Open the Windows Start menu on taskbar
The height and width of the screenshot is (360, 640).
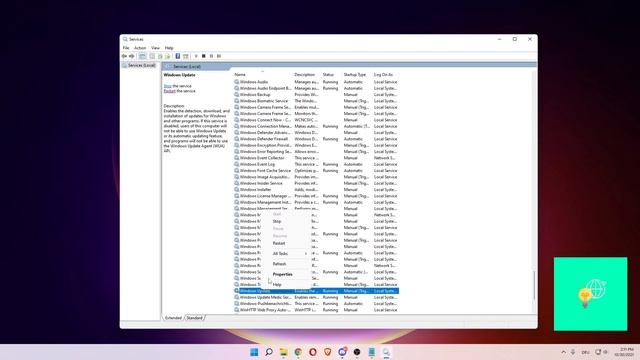pos(254,352)
